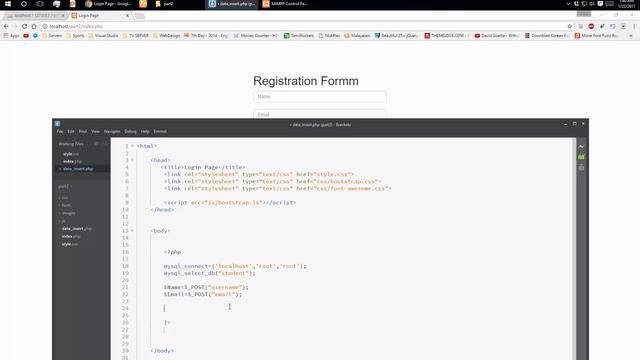The height and width of the screenshot is (360, 640).
Task: Close the Login Page browser tab
Action: (127, 16)
